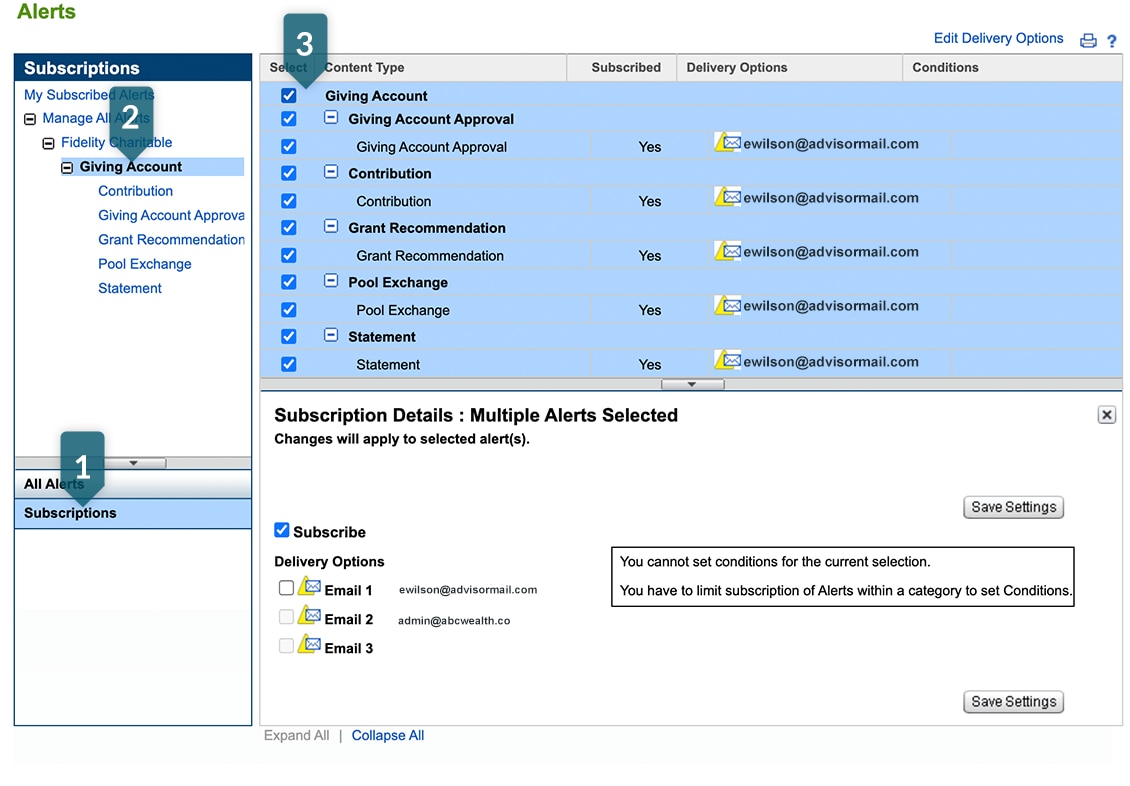The image size is (1130, 786).
Task: Uncheck the Giving Account top-level checkbox
Action: (288, 95)
